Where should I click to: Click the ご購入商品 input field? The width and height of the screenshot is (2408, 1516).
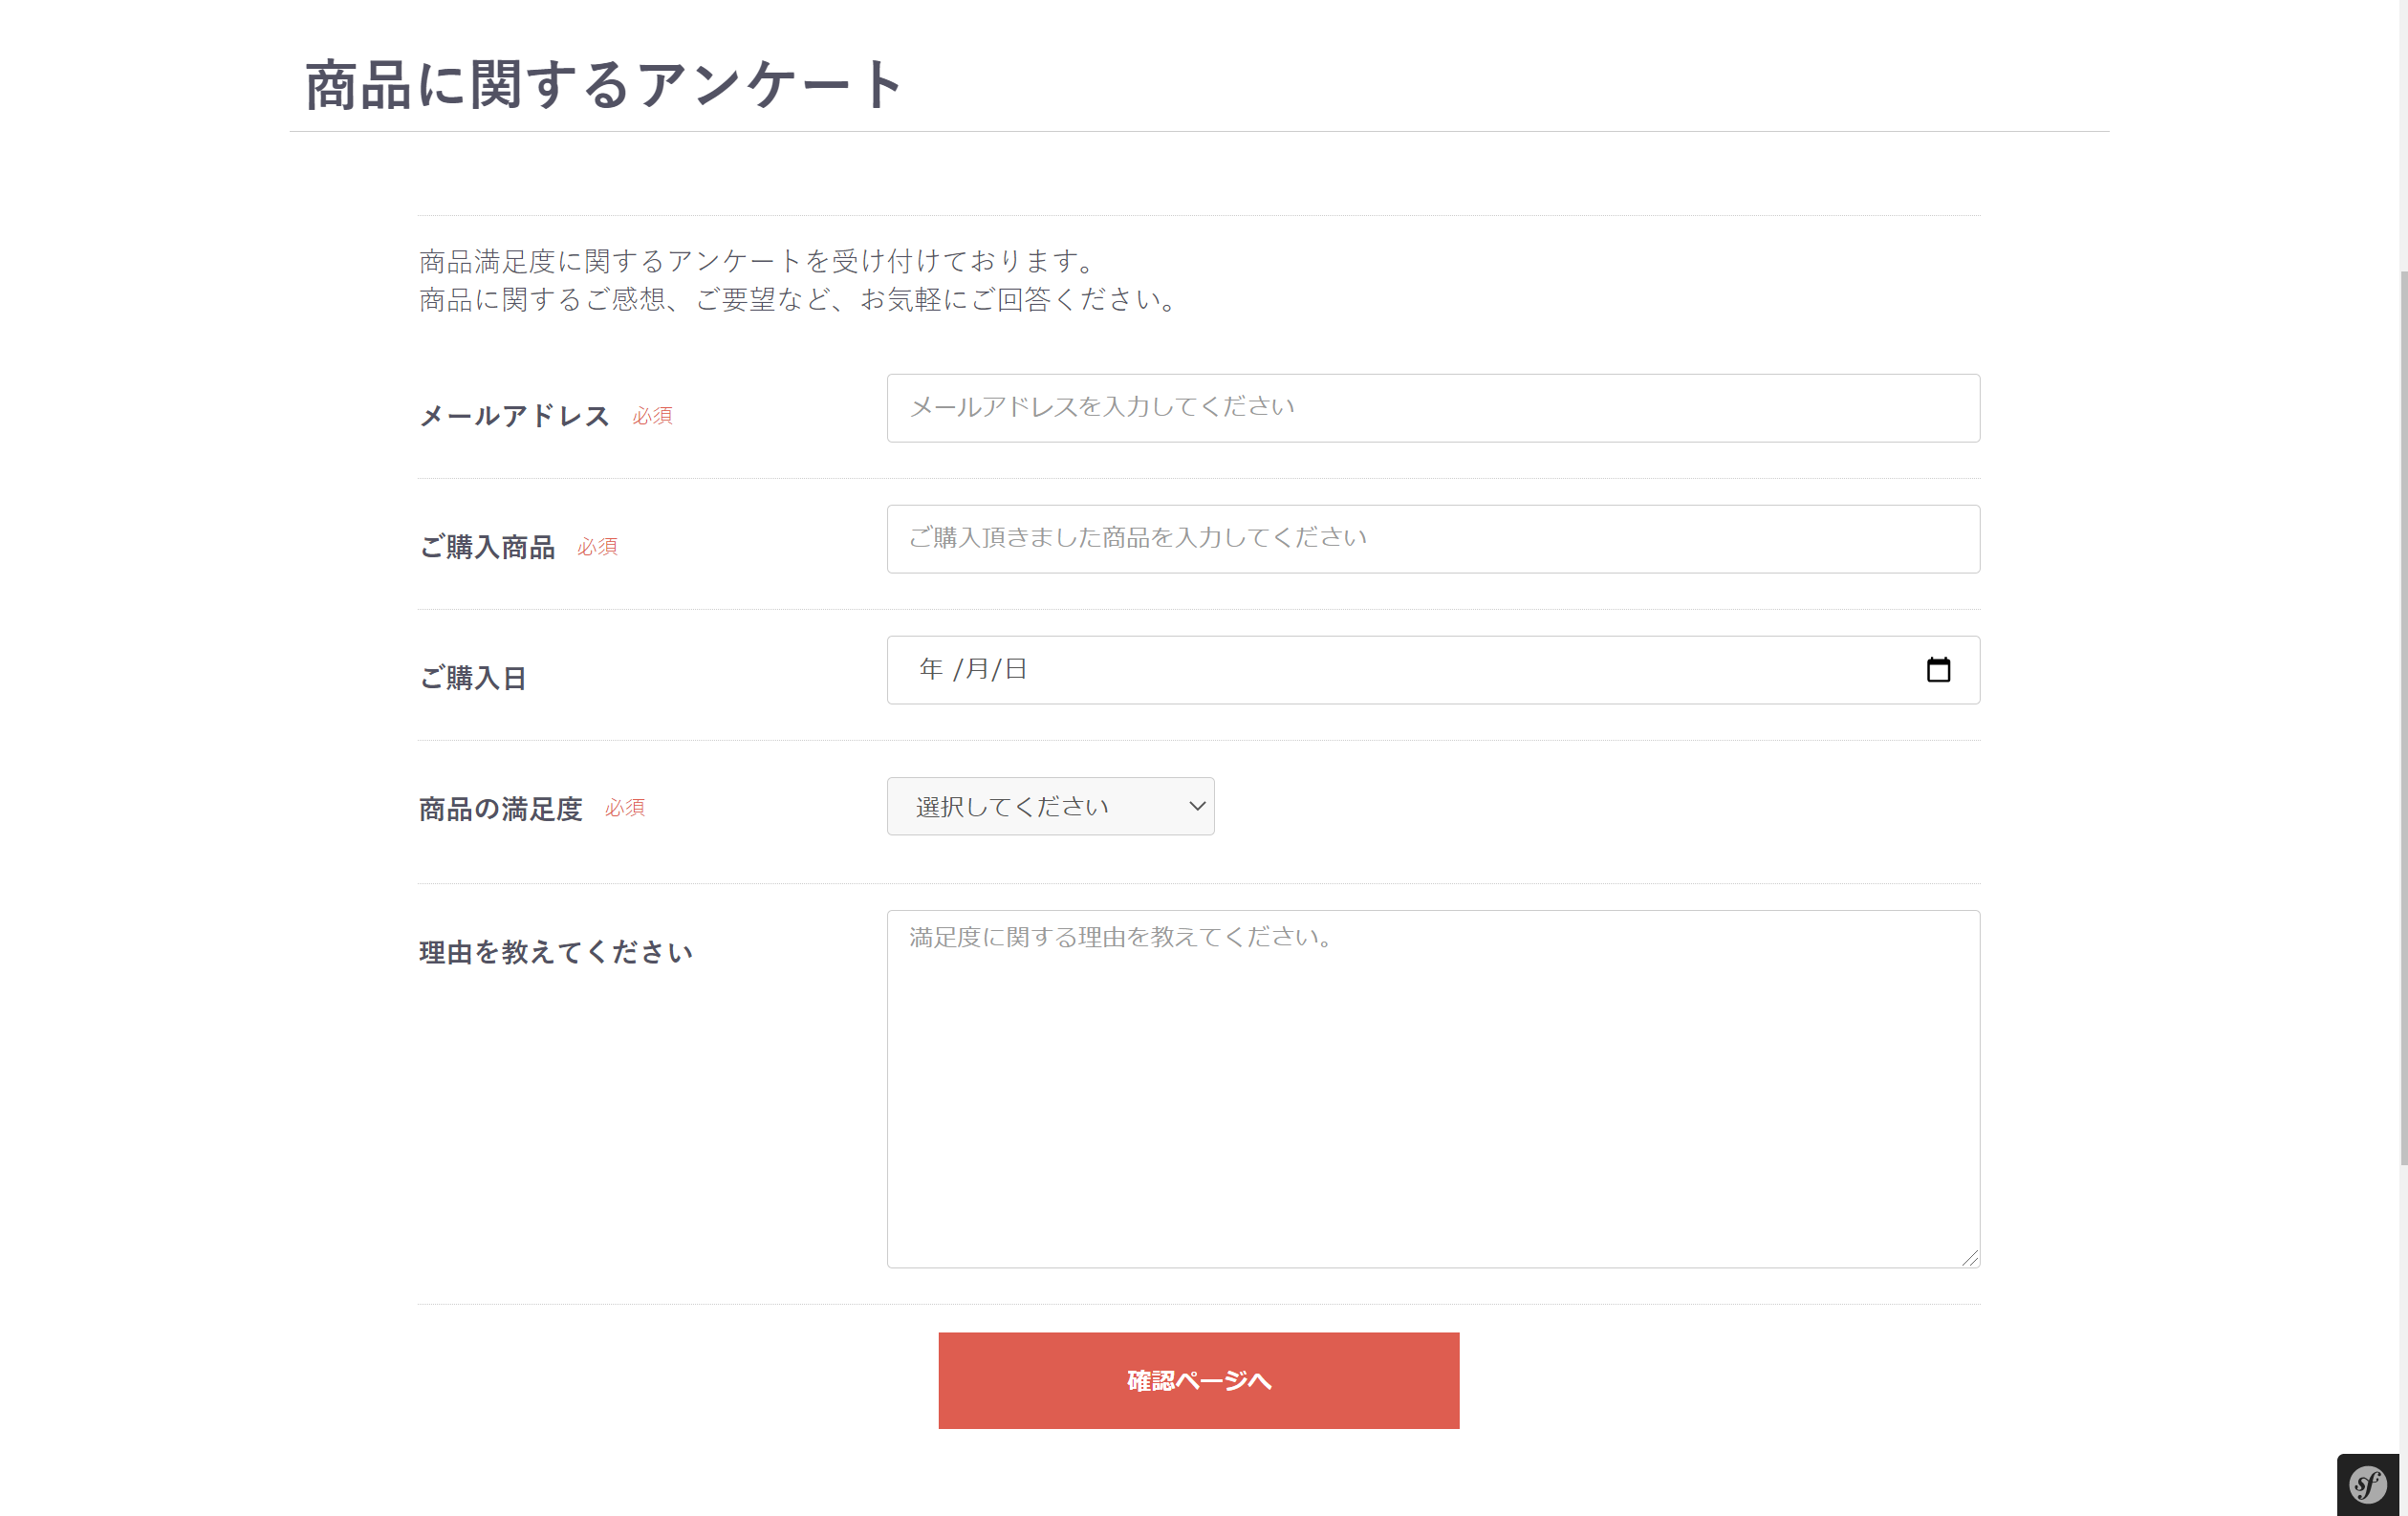tap(1433, 539)
